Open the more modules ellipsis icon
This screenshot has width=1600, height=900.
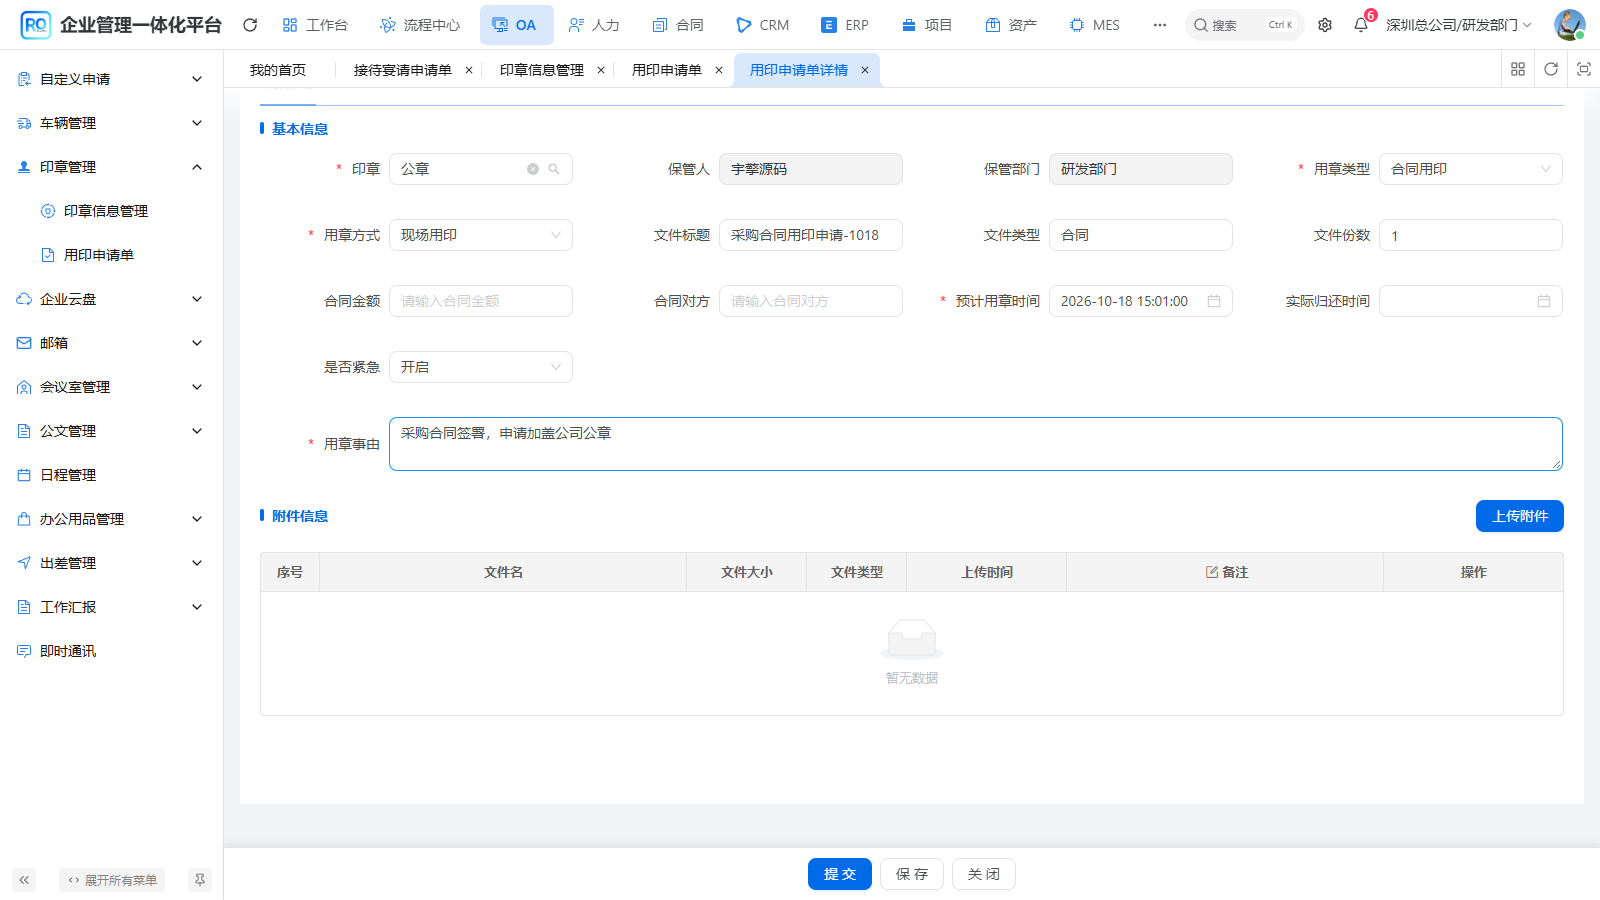click(x=1160, y=25)
